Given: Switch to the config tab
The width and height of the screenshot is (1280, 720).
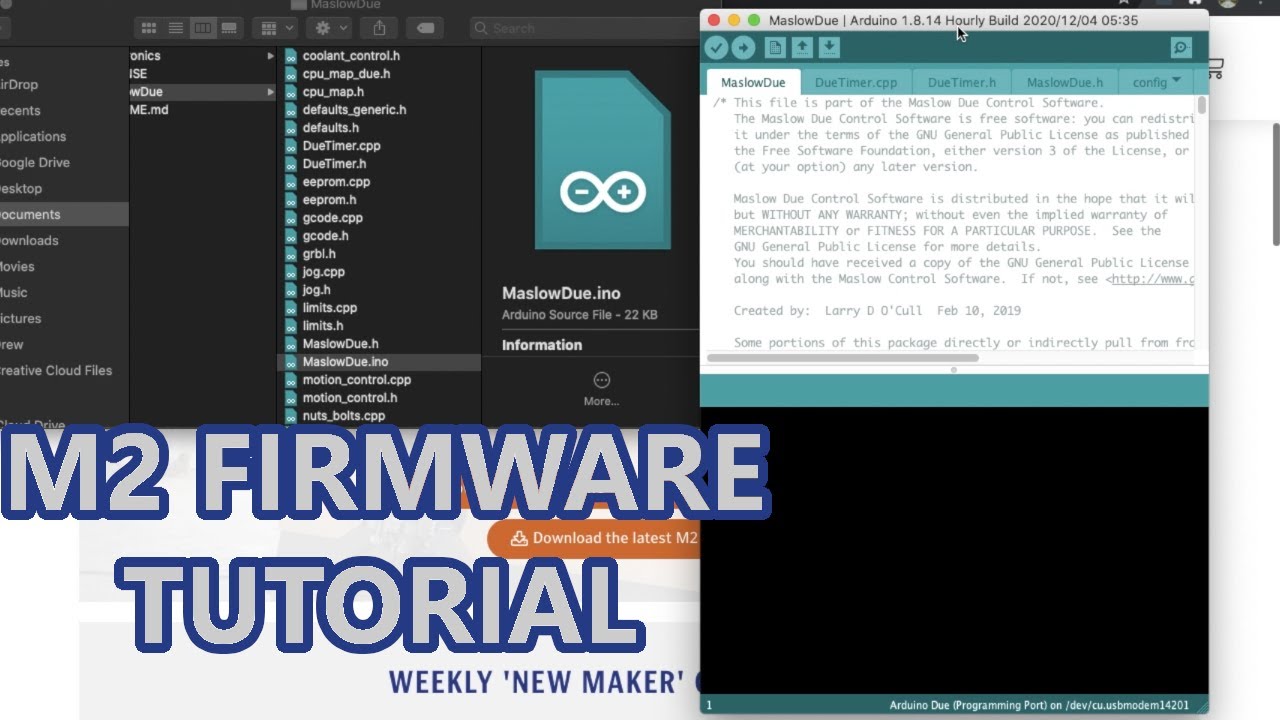Looking at the screenshot, I should pyautogui.click(x=1150, y=82).
